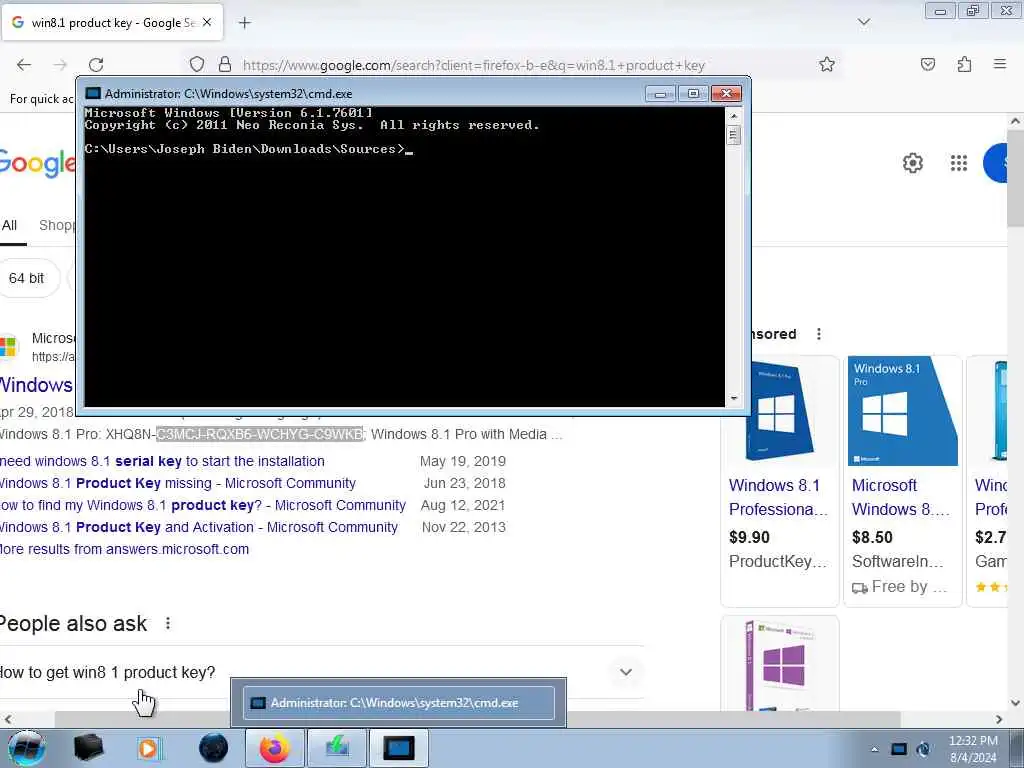This screenshot has height=768, width=1024.
Task: Click the Microsoft result favicon
Action: click(x=8, y=347)
